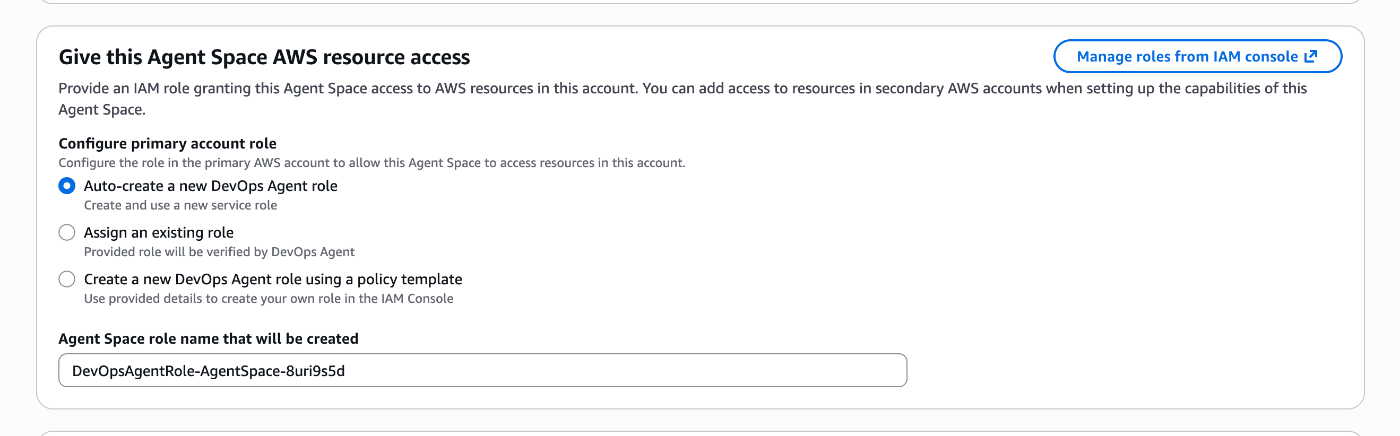Click the 'Provide an IAM role granting' description paragraph
Image resolution: width=1400 pixels, height=436 pixels.
click(682, 89)
